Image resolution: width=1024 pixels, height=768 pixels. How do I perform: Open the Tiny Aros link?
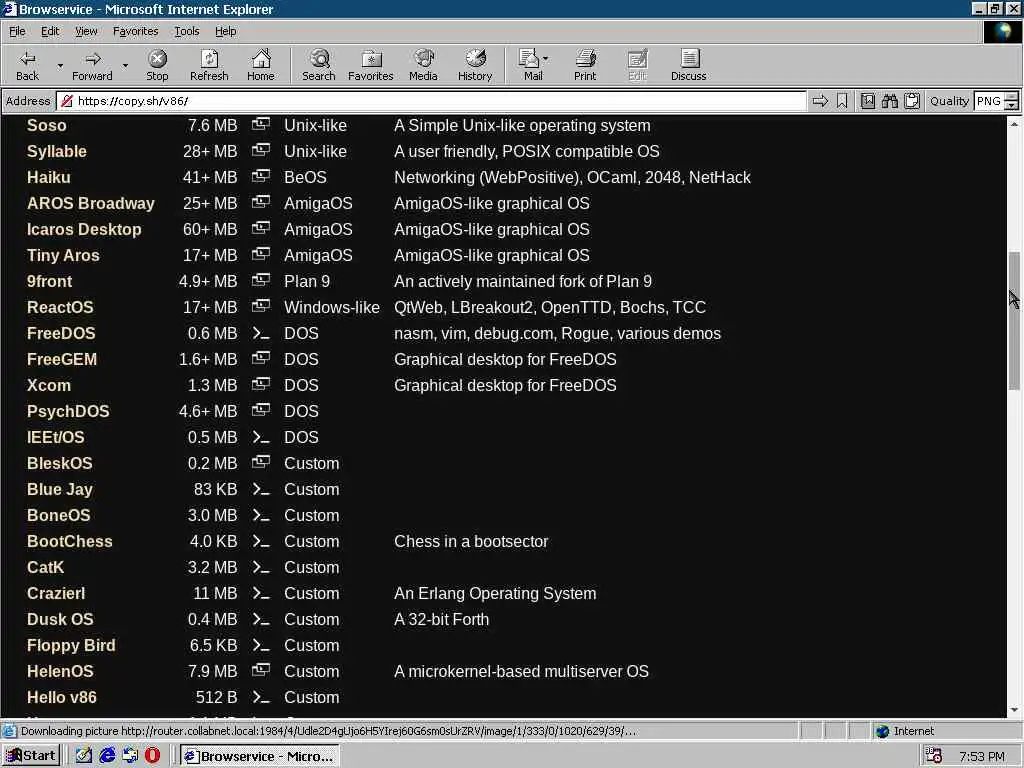(63, 255)
